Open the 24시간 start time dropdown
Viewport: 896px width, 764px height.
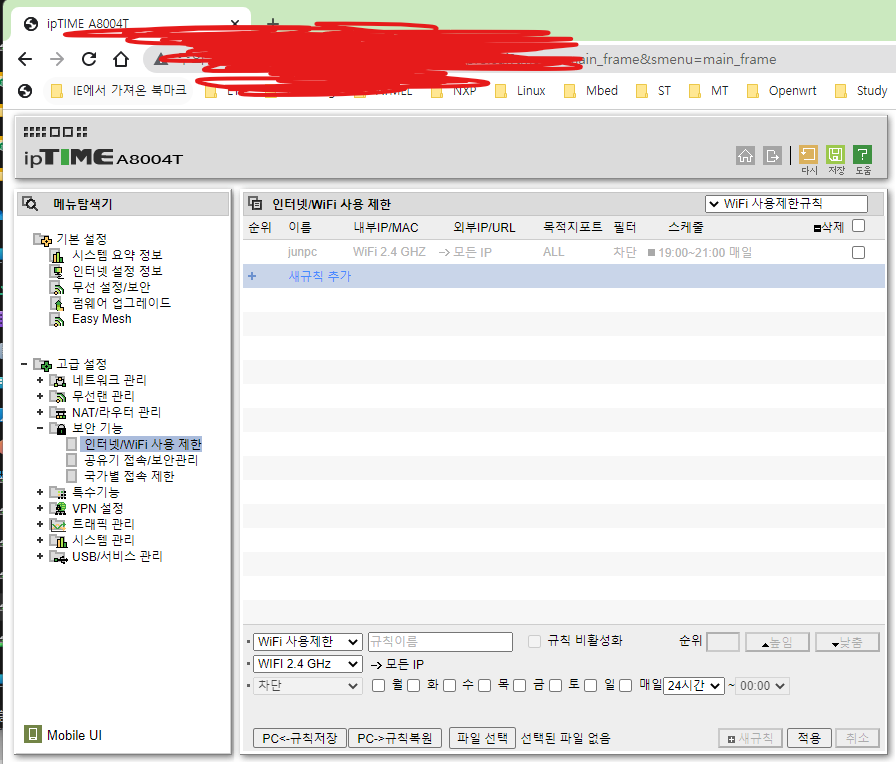coord(694,685)
